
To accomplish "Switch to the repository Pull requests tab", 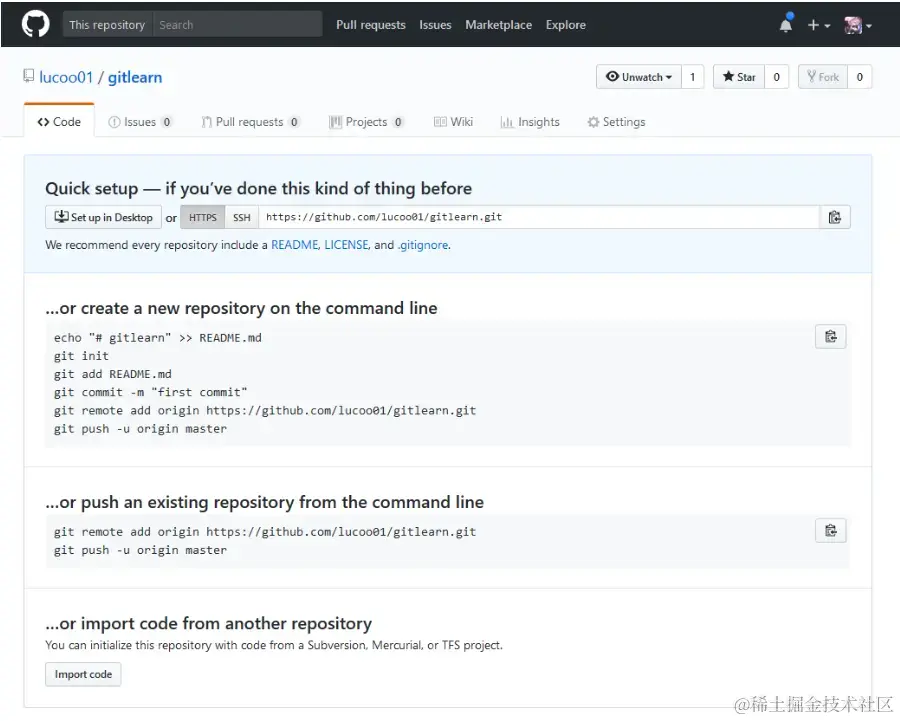I will tap(250, 122).
